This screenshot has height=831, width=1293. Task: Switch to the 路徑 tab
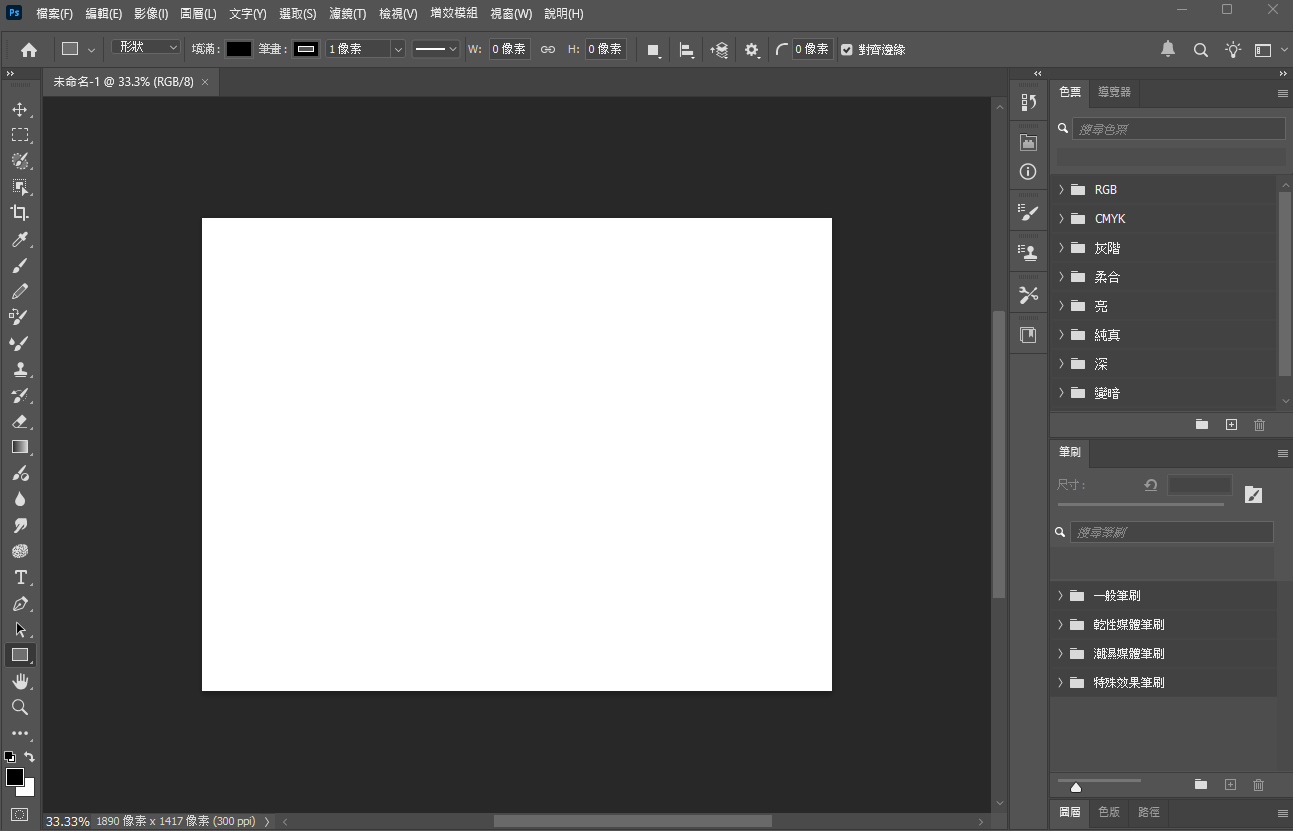tap(1149, 812)
